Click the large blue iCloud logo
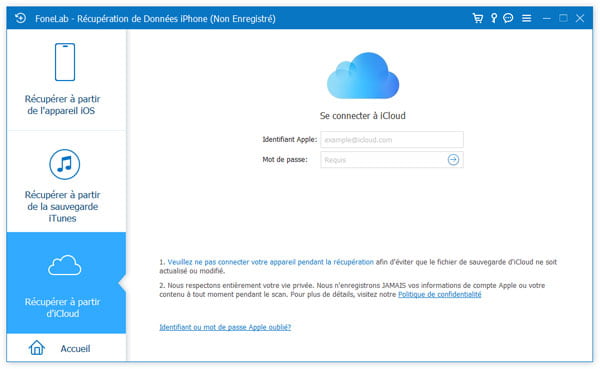The width and height of the screenshot is (600, 369). click(363, 75)
